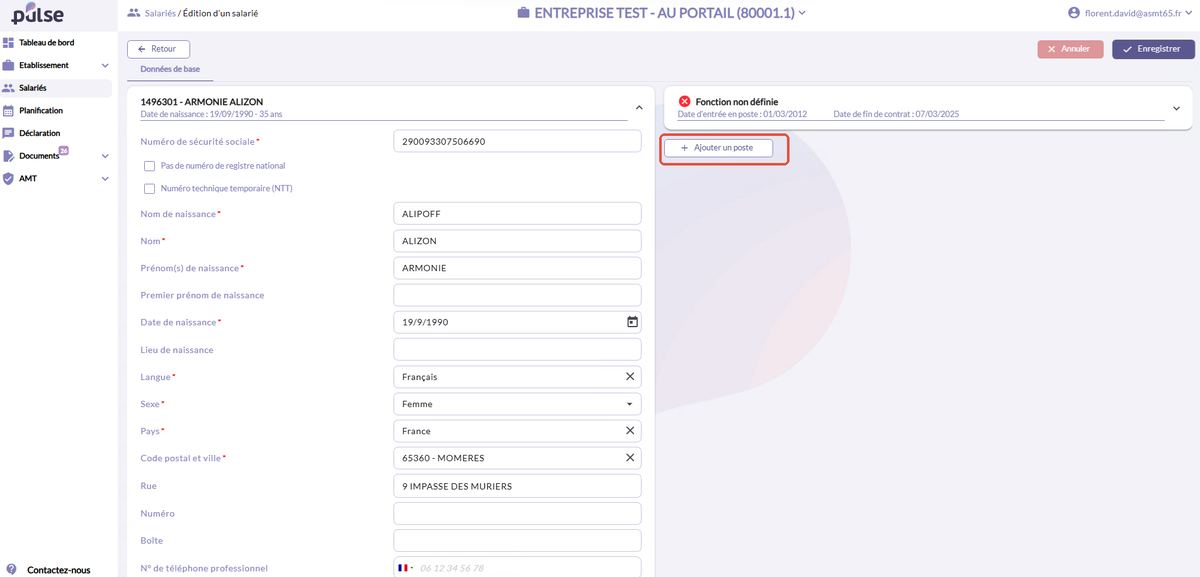Image resolution: width=1200 pixels, height=577 pixels.
Task: Open the Déclaration menu item
Action: 40,133
